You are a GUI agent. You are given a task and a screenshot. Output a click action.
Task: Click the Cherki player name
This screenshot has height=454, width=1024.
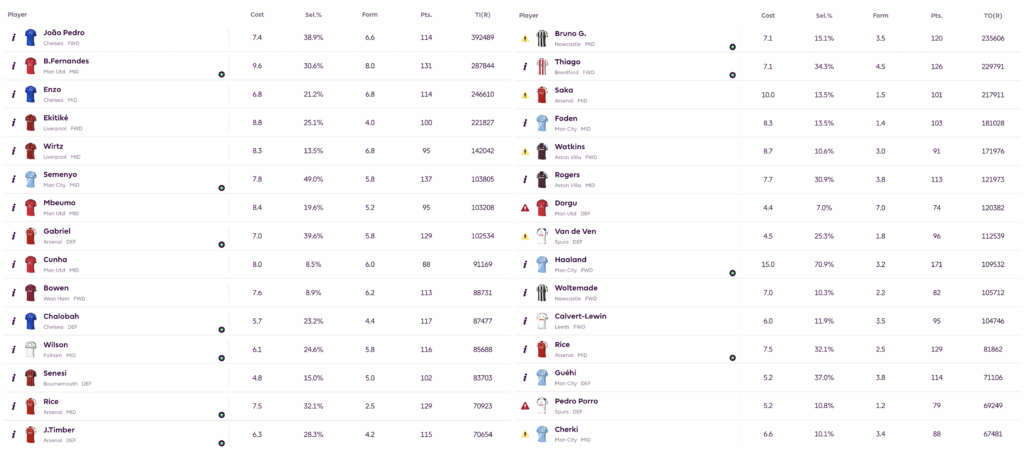[566, 429]
